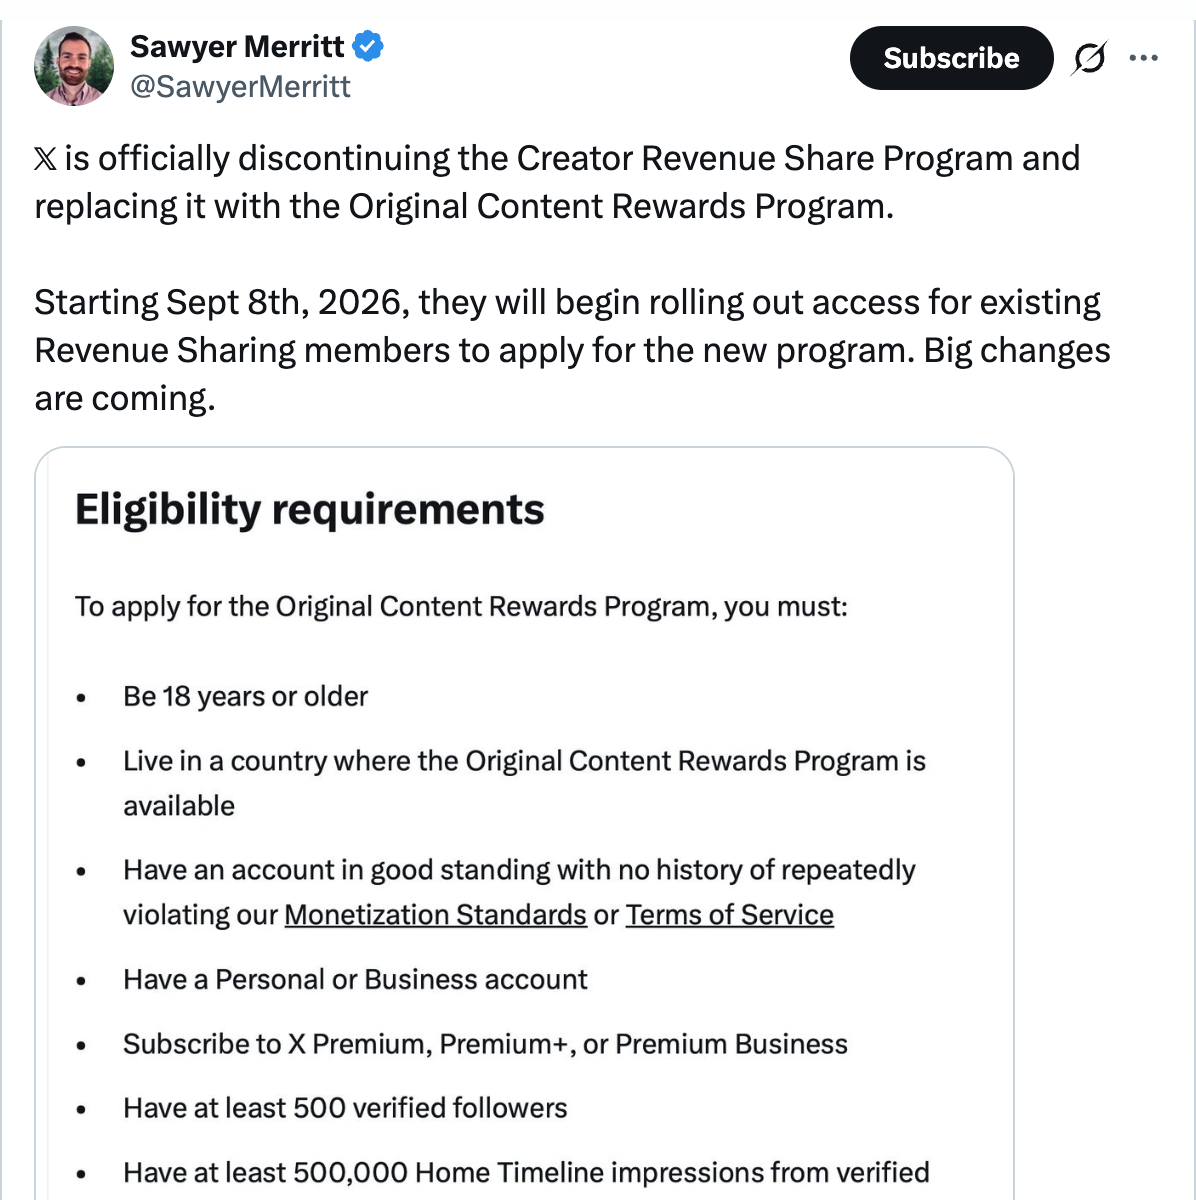Click the blue verified checkmark badge
The width and height of the screenshot is (1196, 1200).
click(x=369, y=46)
